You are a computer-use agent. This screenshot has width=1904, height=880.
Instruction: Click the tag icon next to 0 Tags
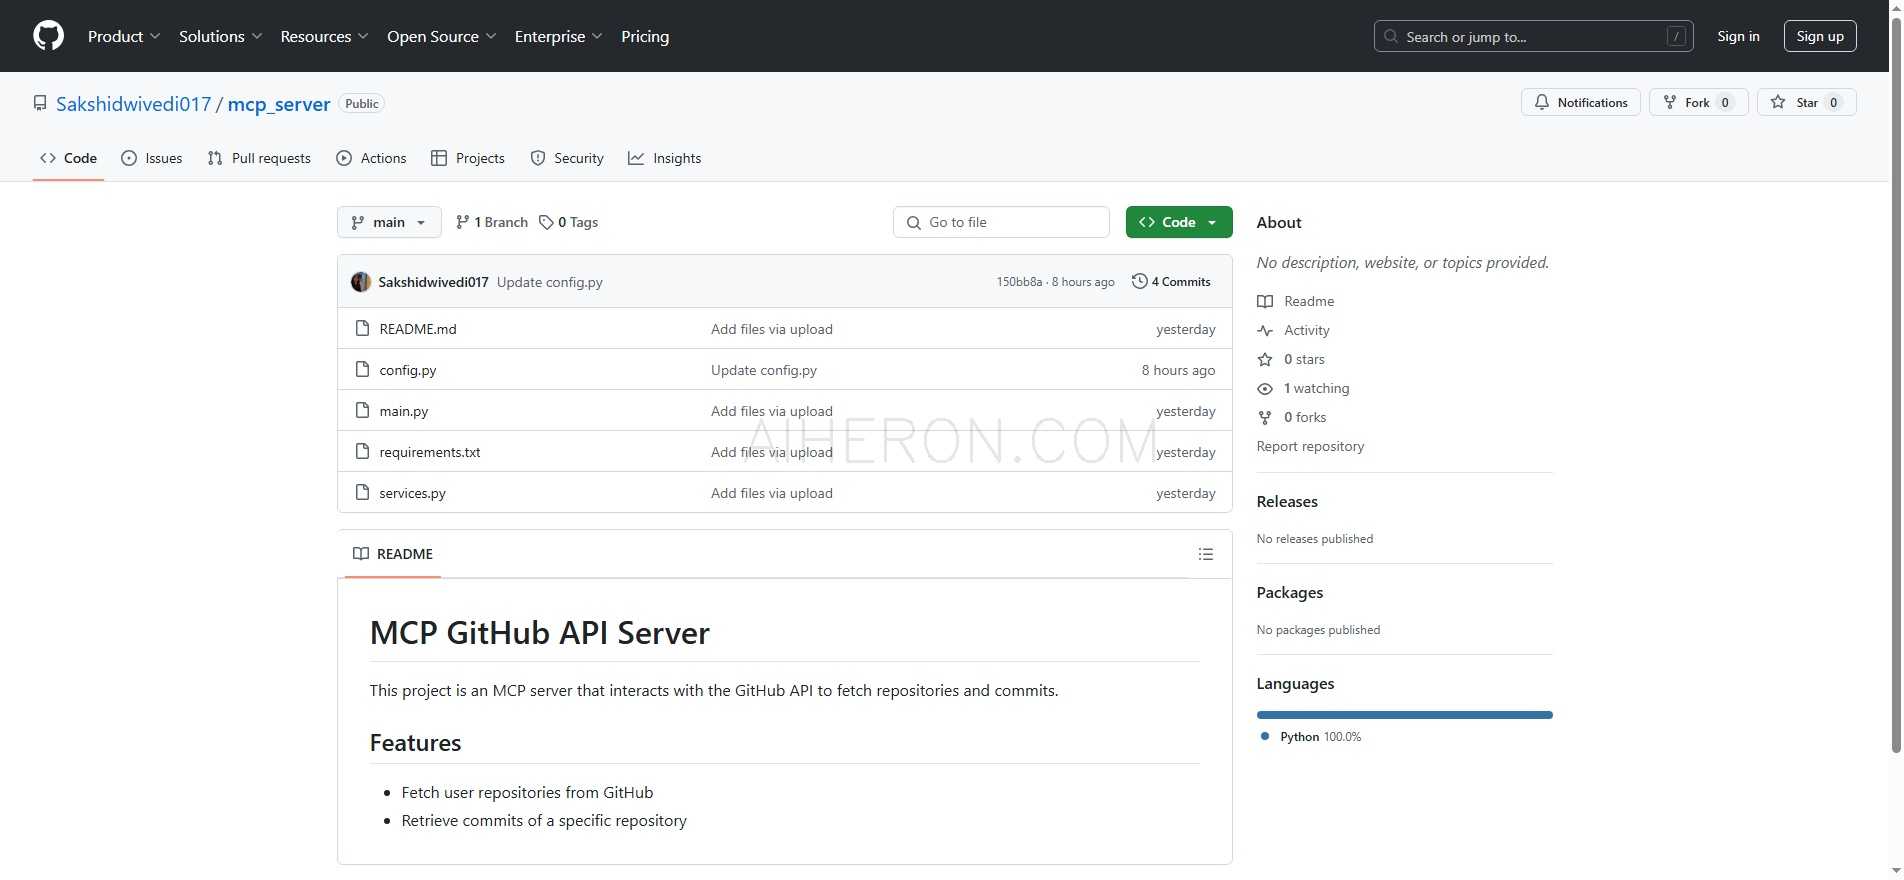click(x=546, y=222)
